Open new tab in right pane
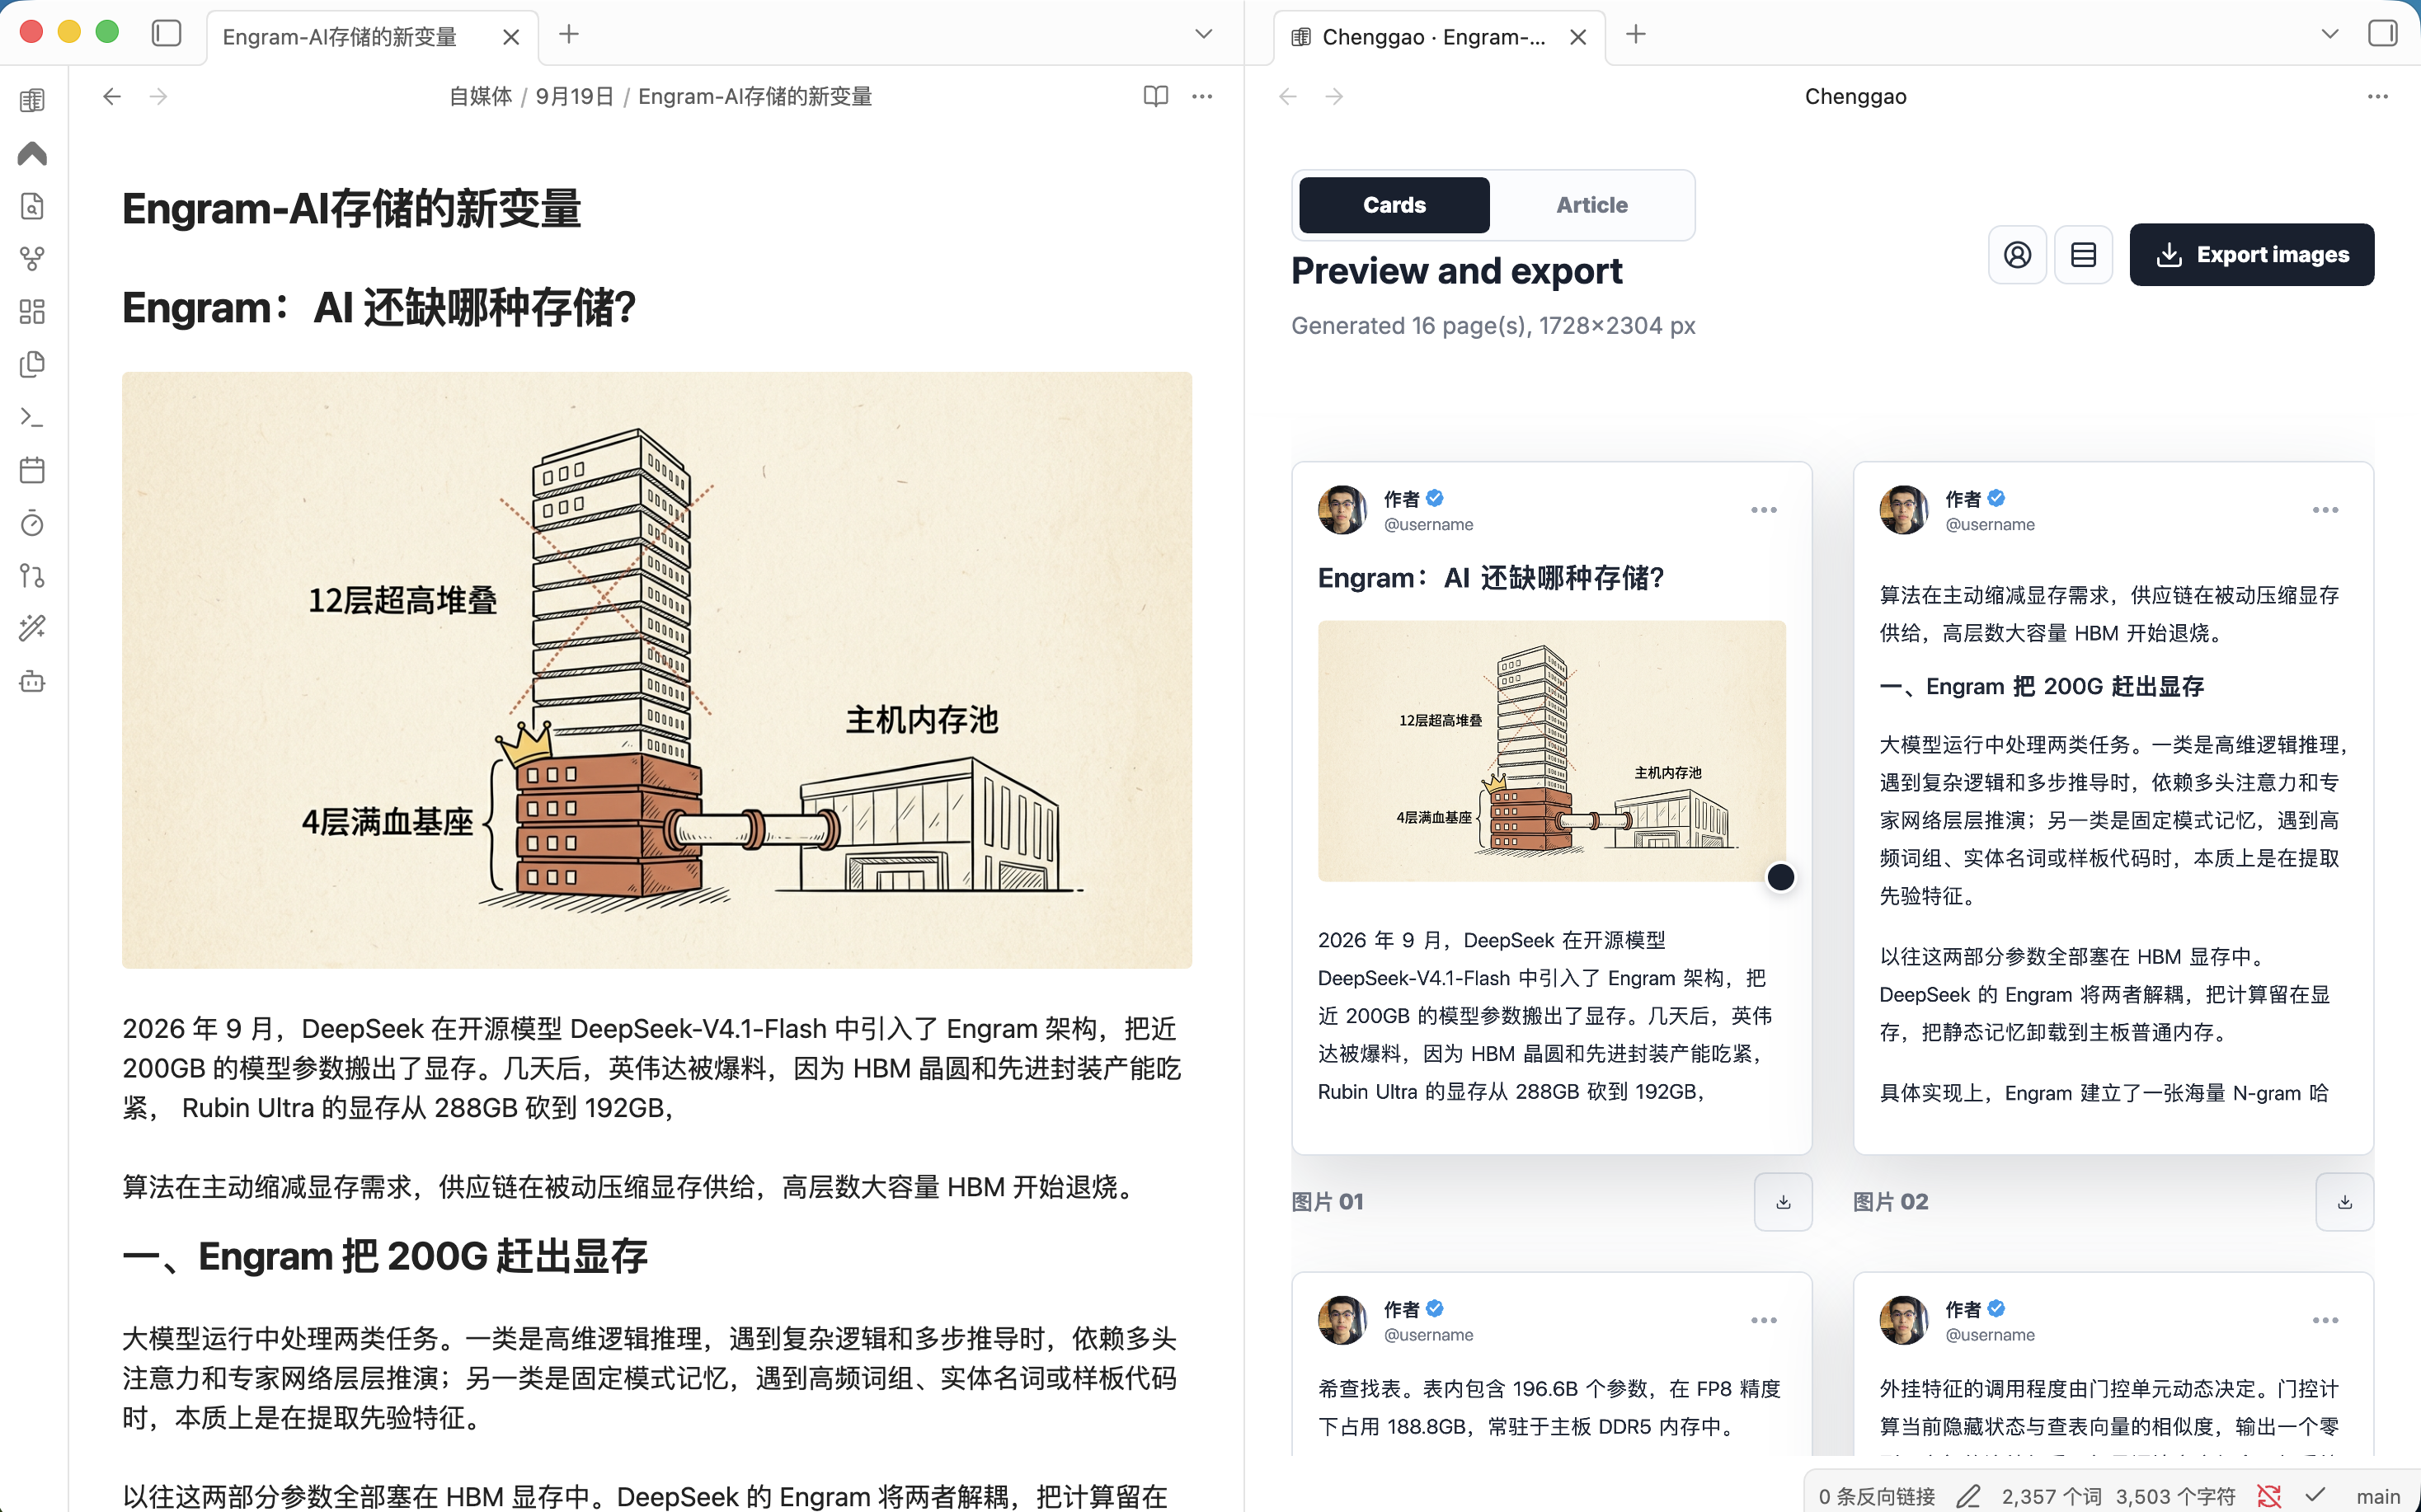 [x=1636, y=34]
